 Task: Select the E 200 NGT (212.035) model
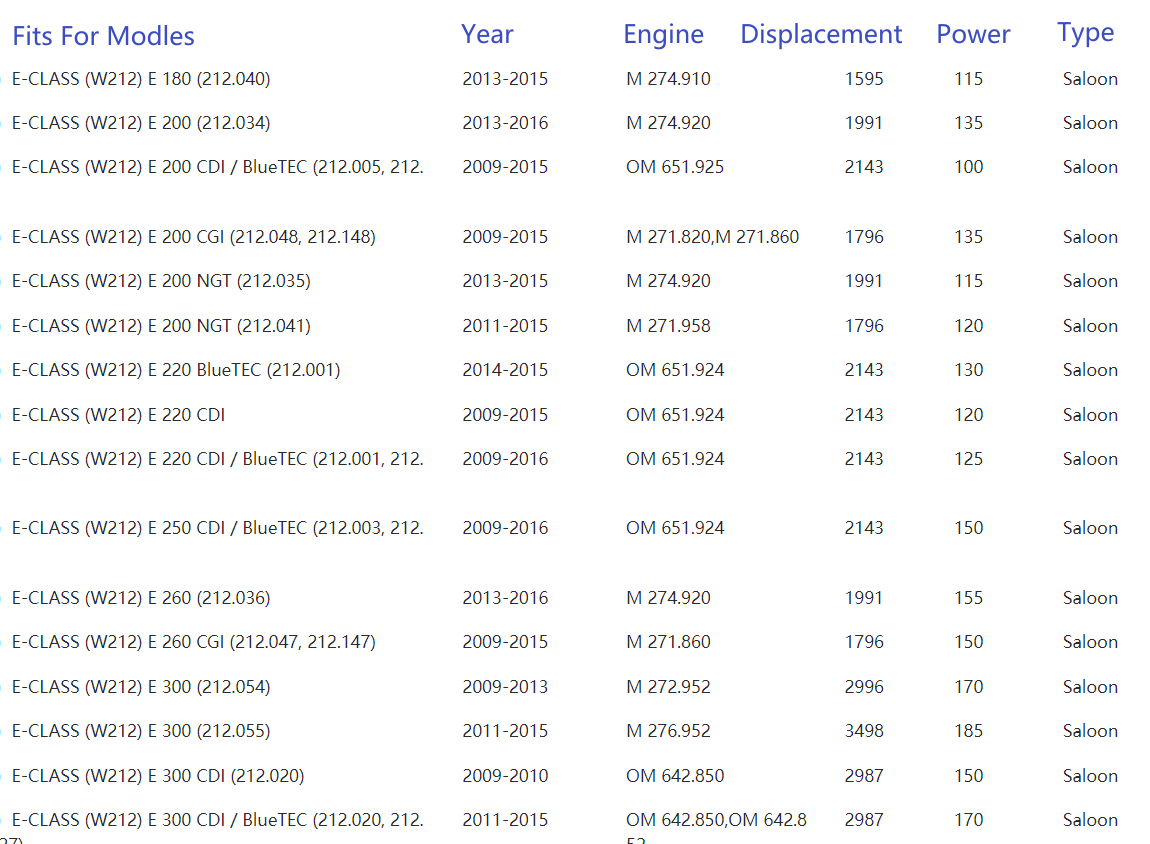(x=161, y=281)
